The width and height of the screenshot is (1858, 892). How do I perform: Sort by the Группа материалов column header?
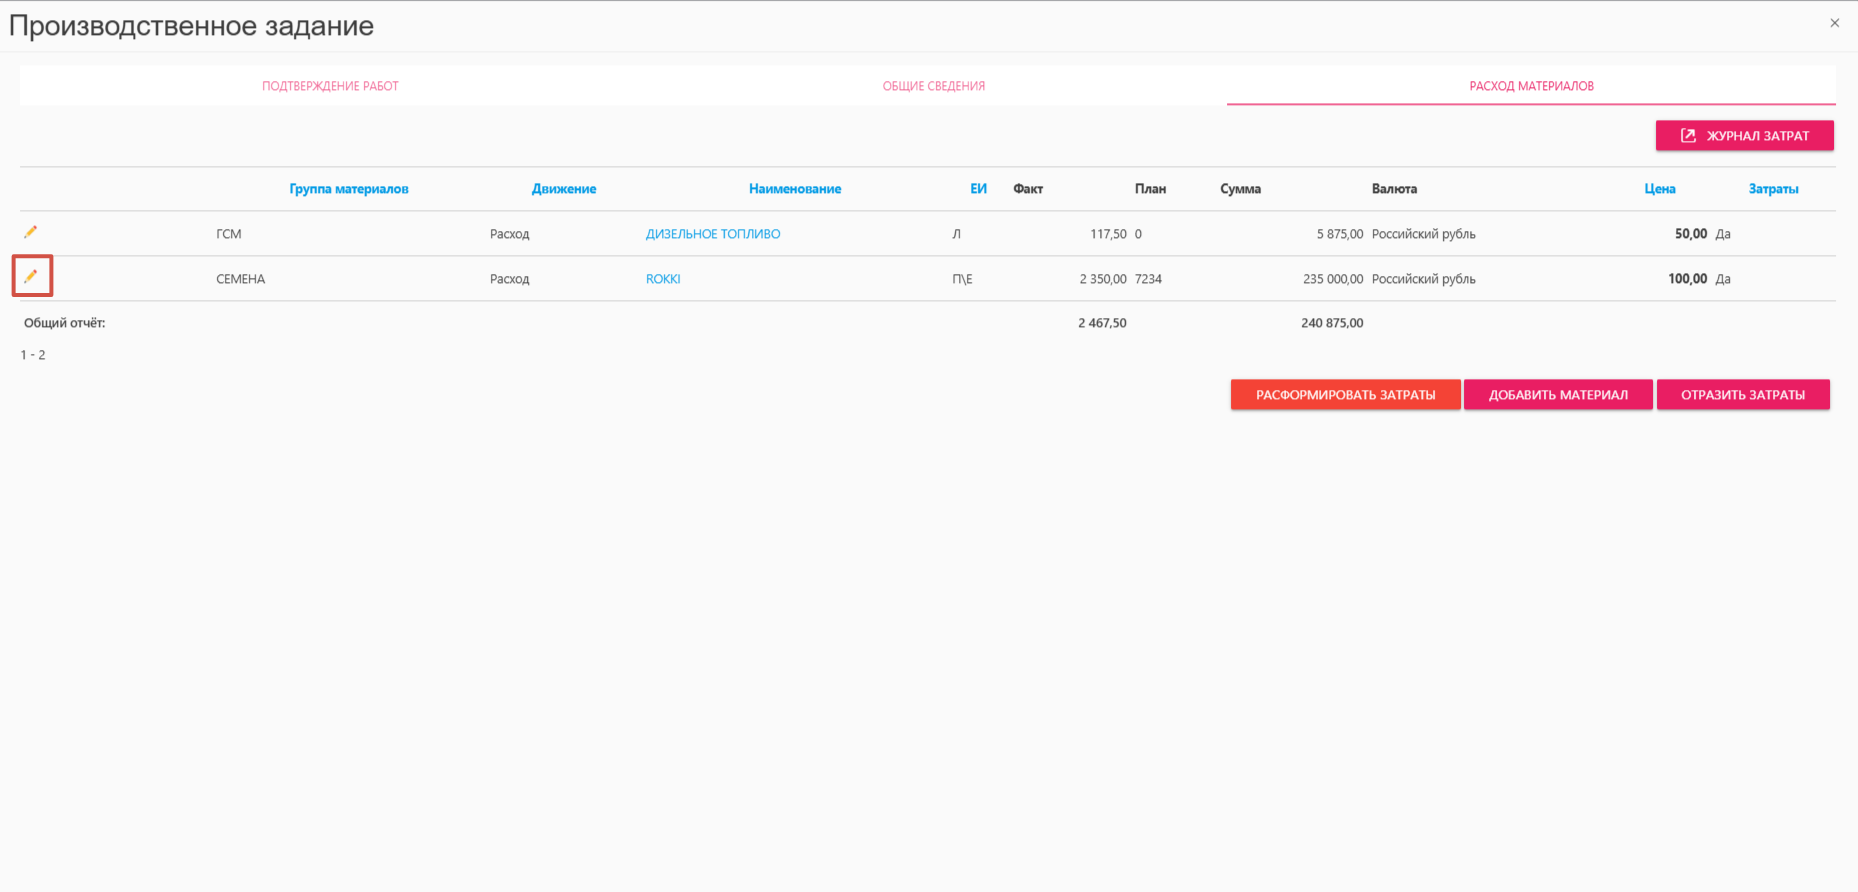tap(348, 189)
